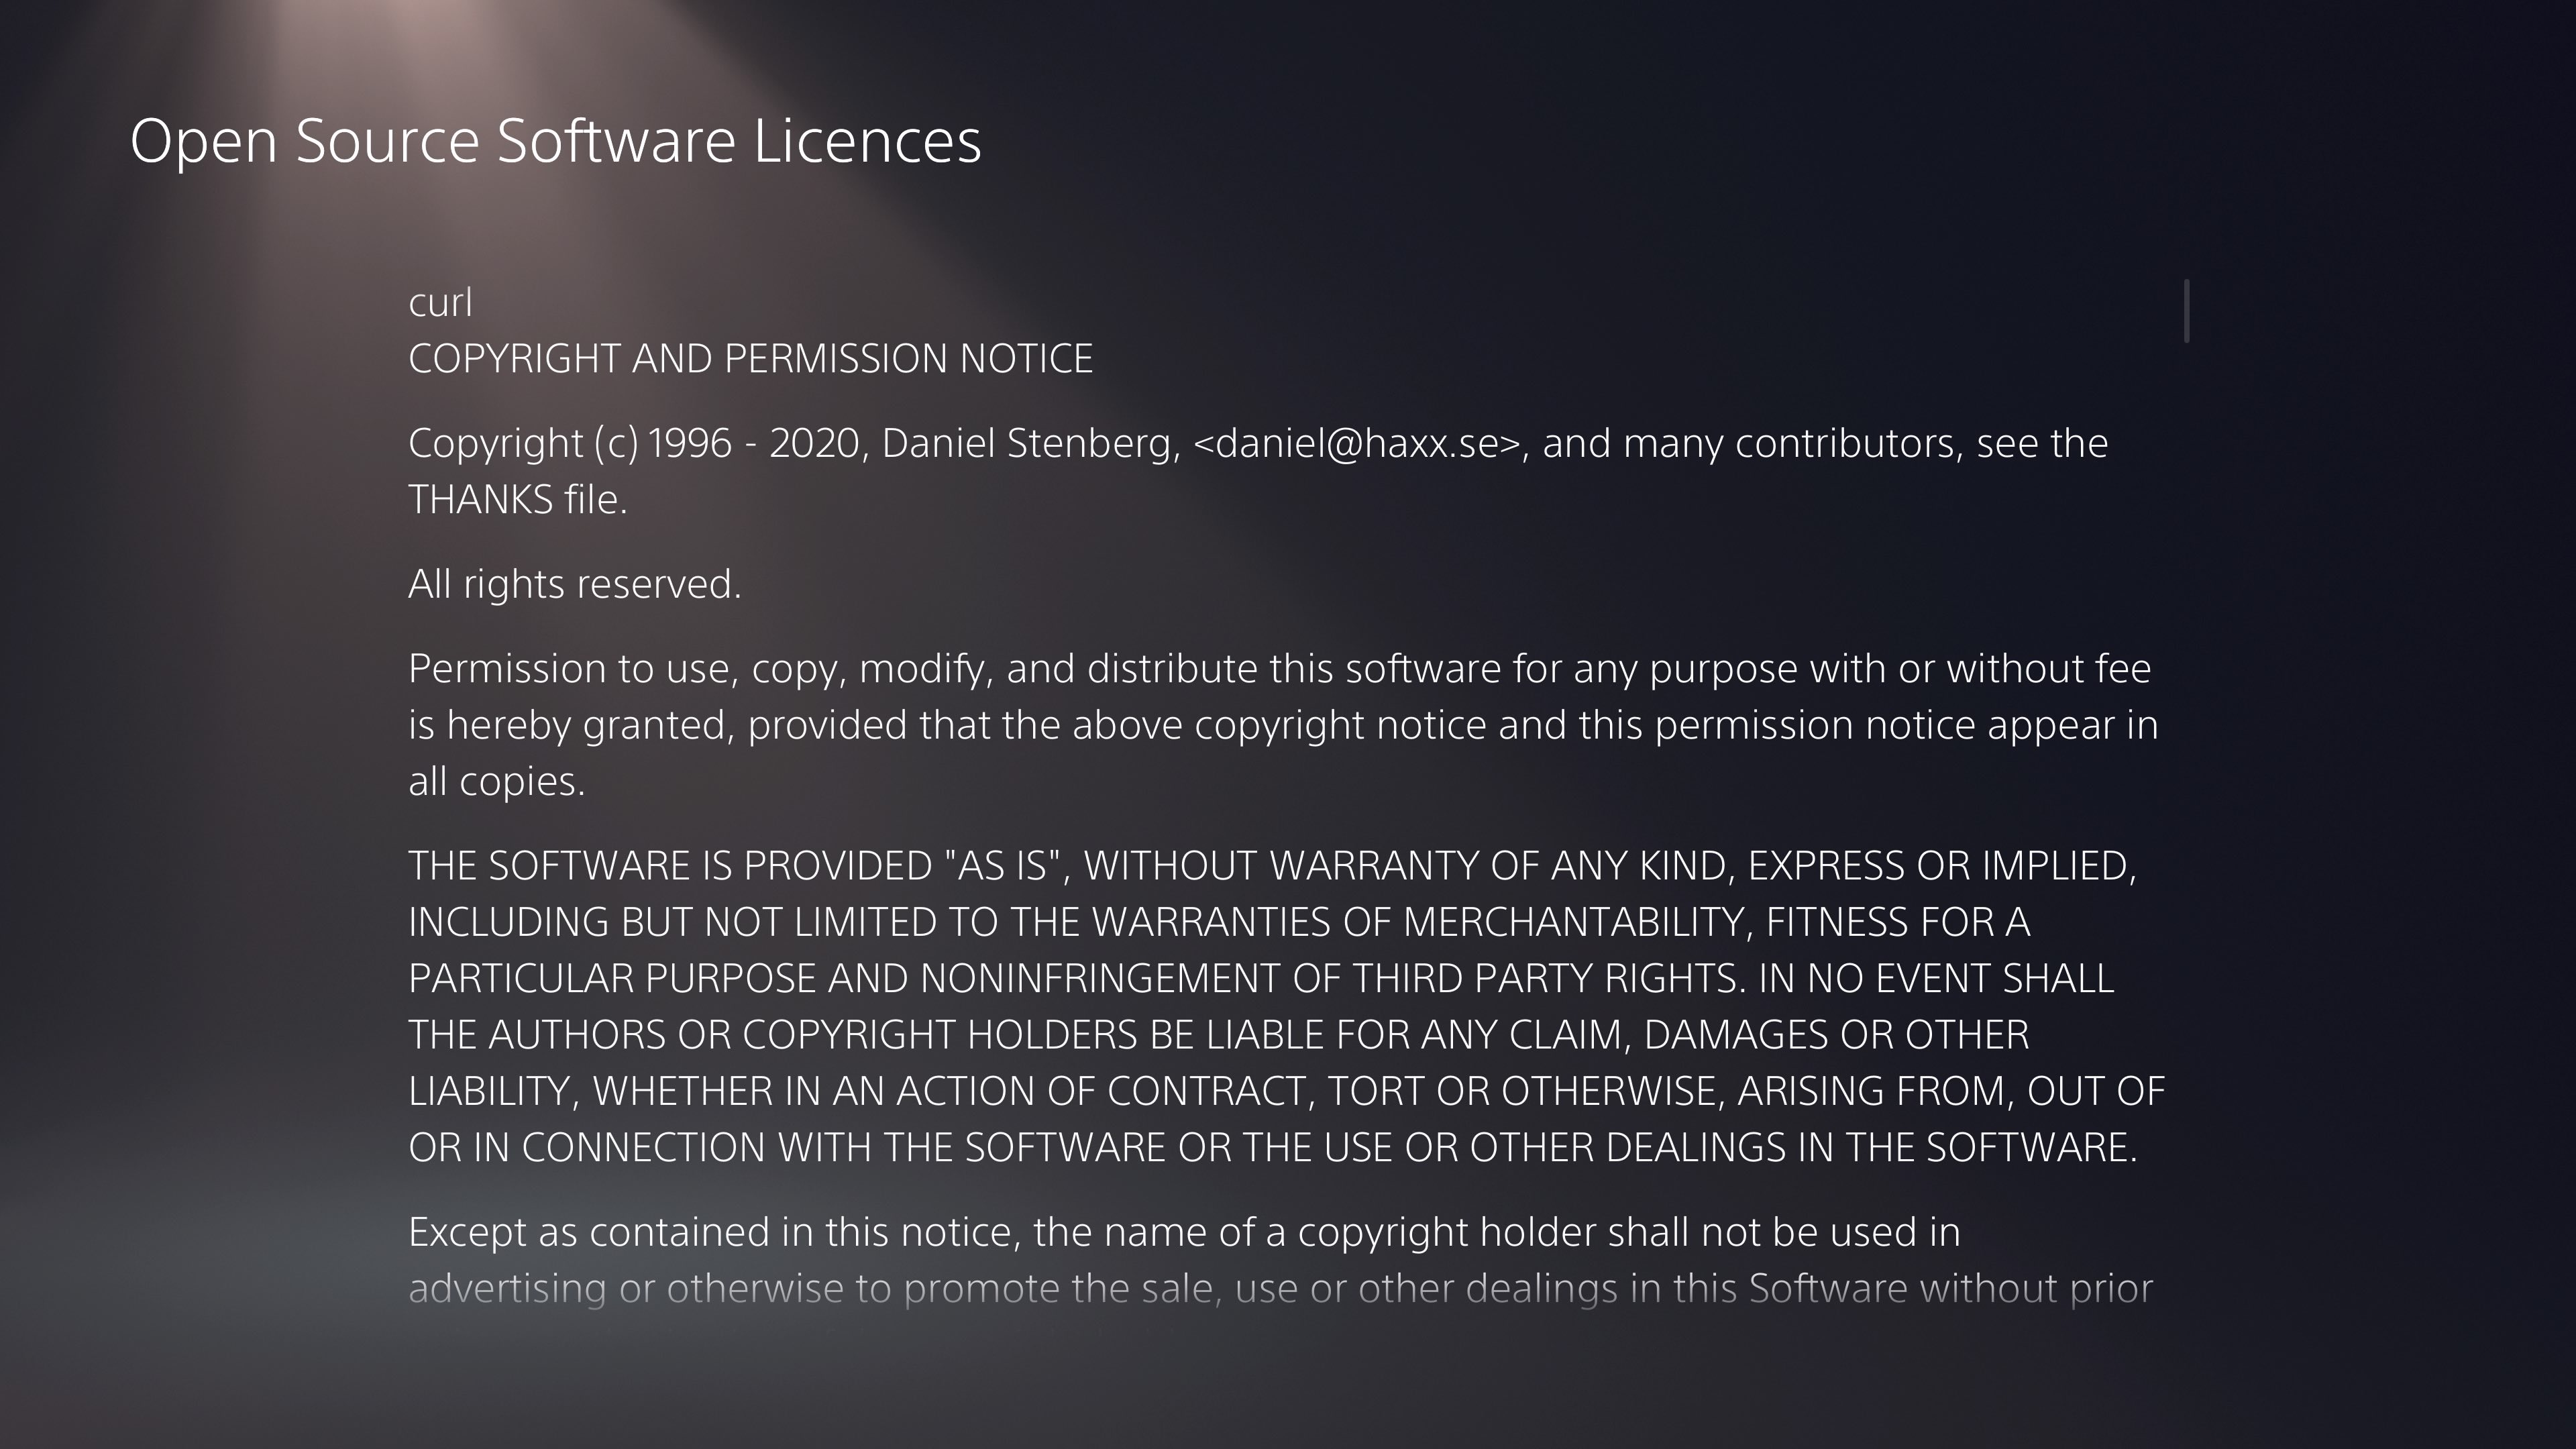Select the curl library name

coord(440,302)
